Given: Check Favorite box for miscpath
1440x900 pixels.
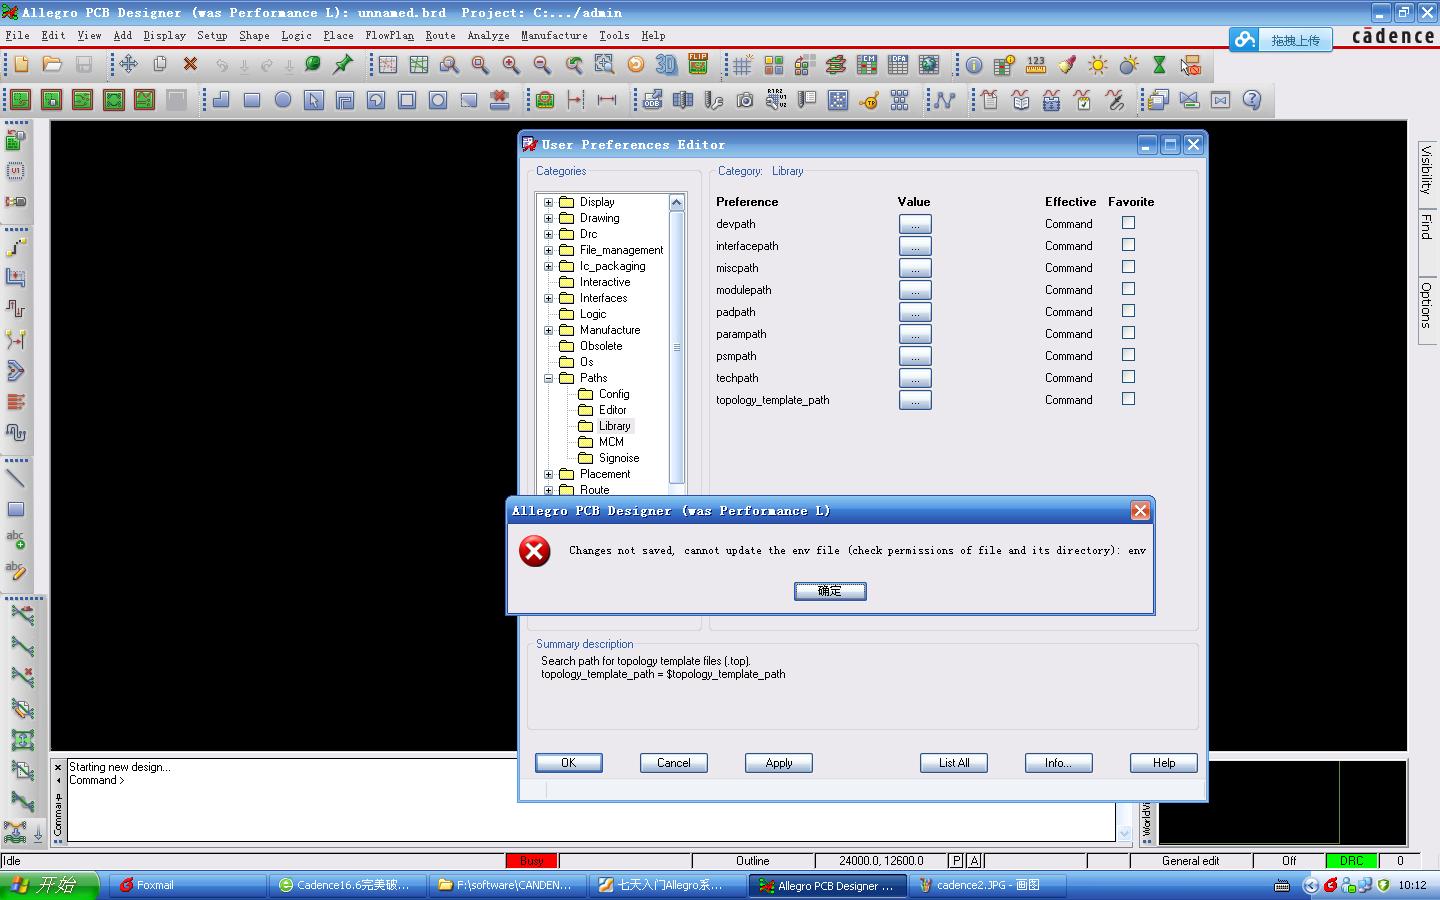Looking at the screenshot, I should click(1128, 267).
